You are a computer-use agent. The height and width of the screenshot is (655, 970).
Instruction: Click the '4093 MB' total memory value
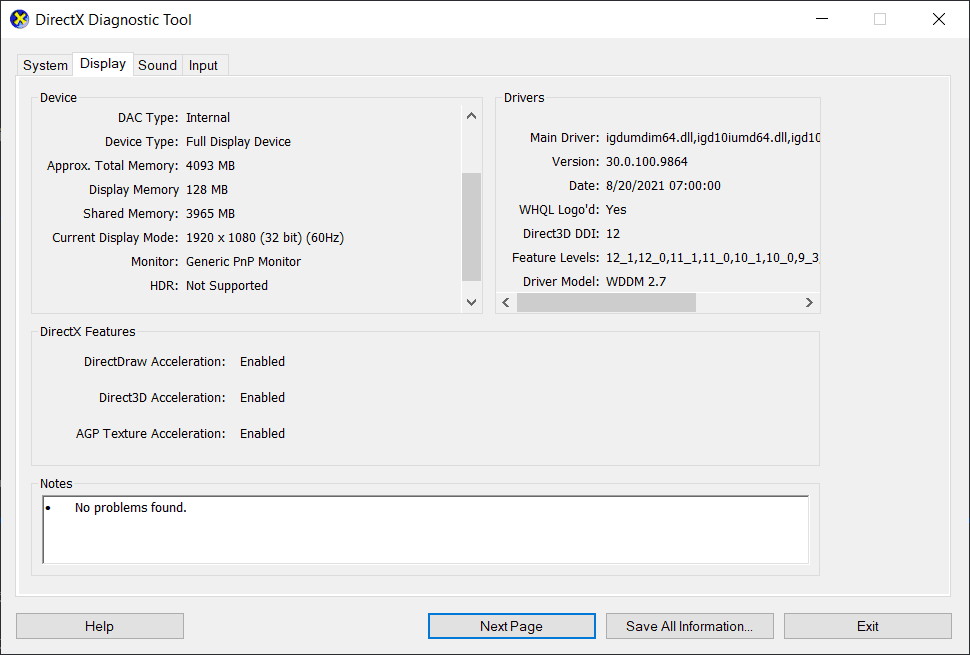click(210, 166)
